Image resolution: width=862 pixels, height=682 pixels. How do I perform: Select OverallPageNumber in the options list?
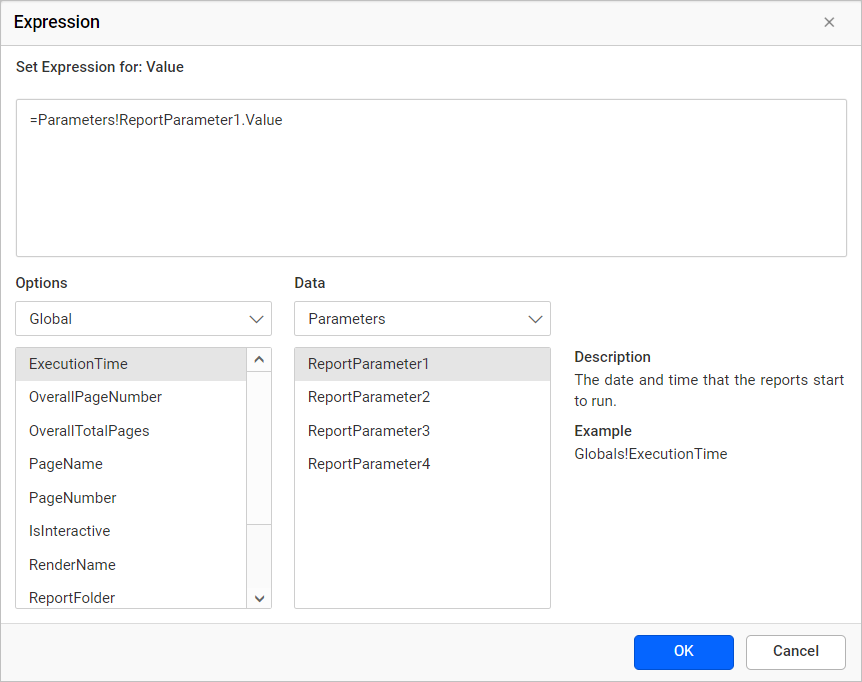(131, 397)
